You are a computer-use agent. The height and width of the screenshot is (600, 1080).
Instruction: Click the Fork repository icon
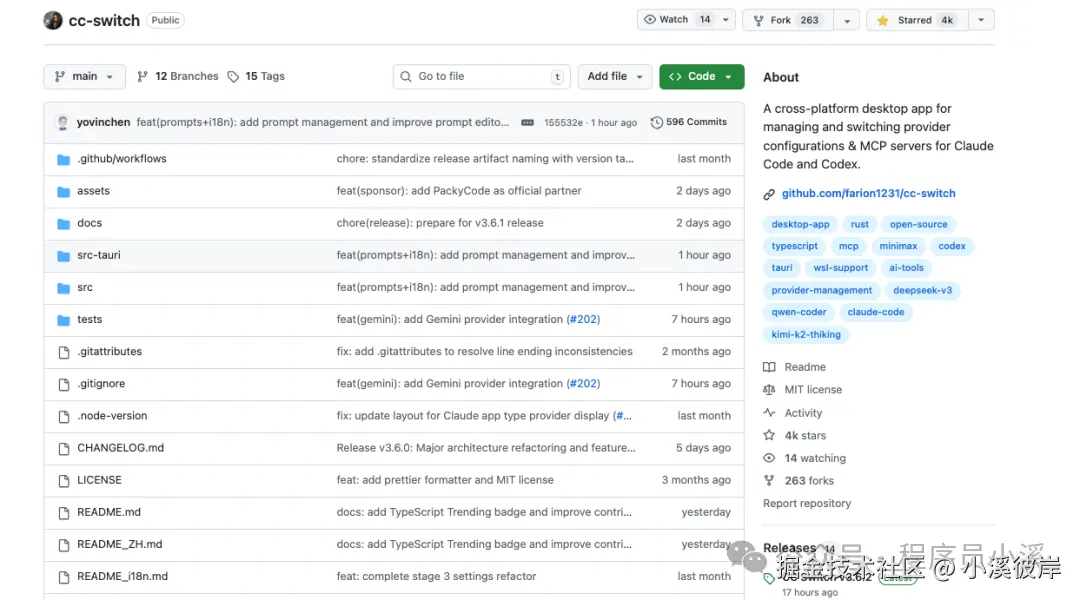[x=758, y=20]
